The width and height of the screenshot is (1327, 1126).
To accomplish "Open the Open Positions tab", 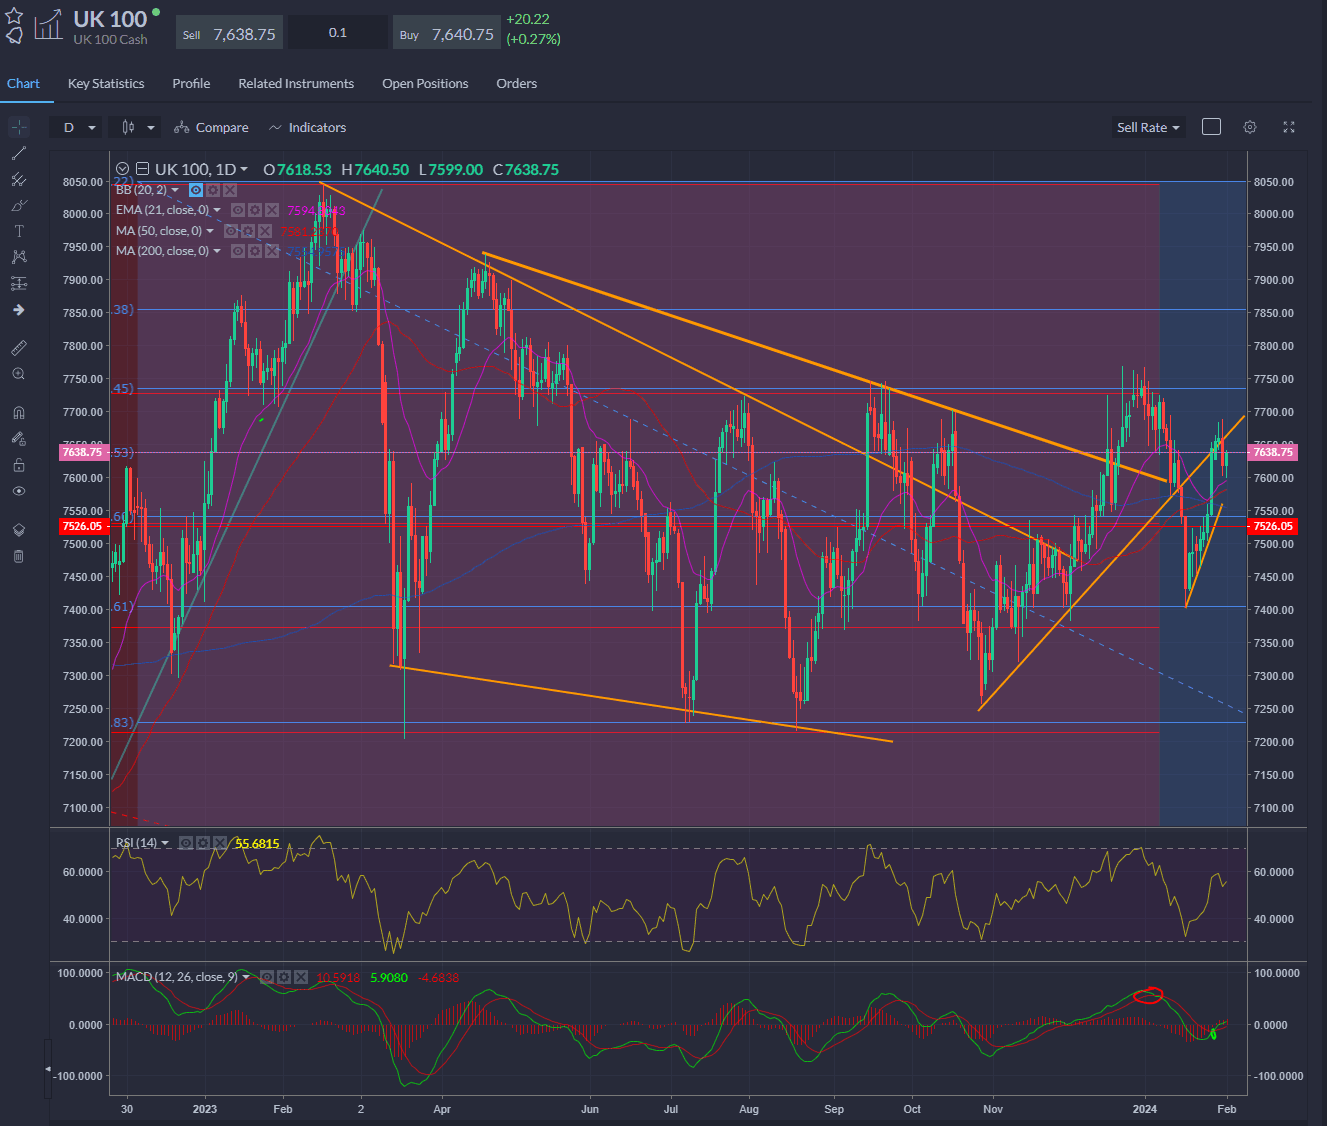I will pyautogui.click(x=425, y=83).
